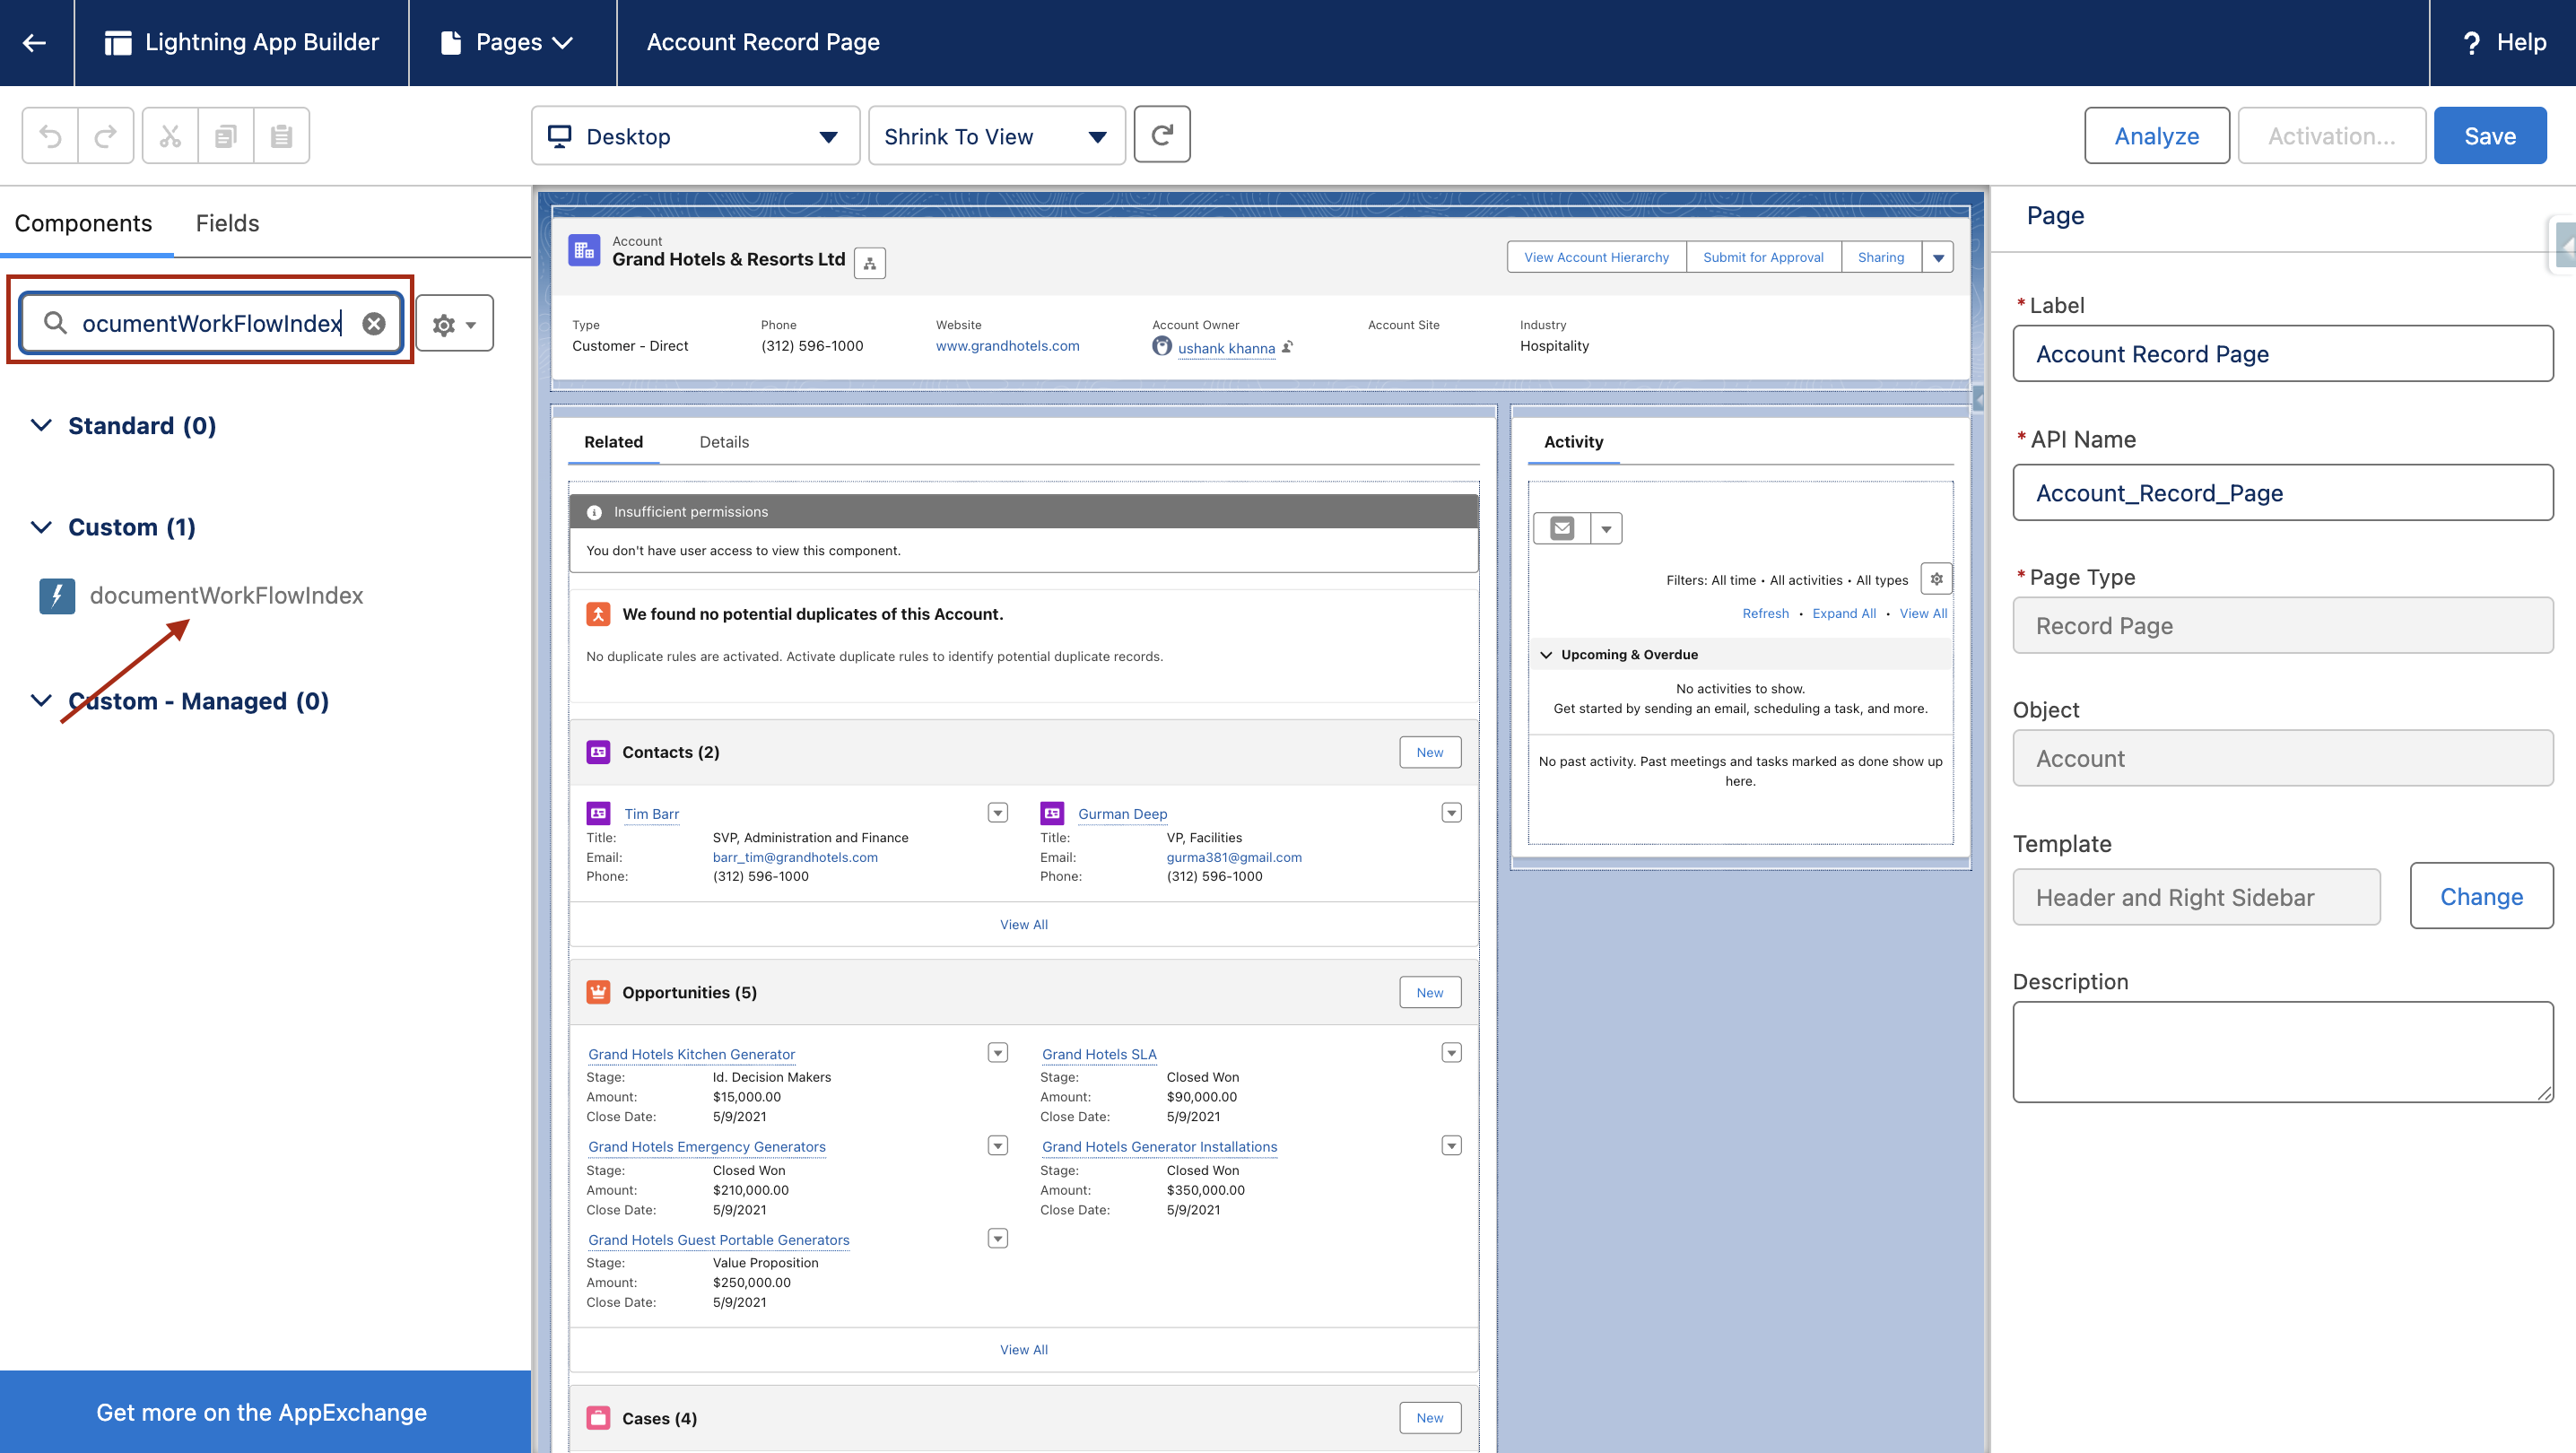
Task: Click the info icon on Insufficient permissions banner
Action: [x=594, y=512]
